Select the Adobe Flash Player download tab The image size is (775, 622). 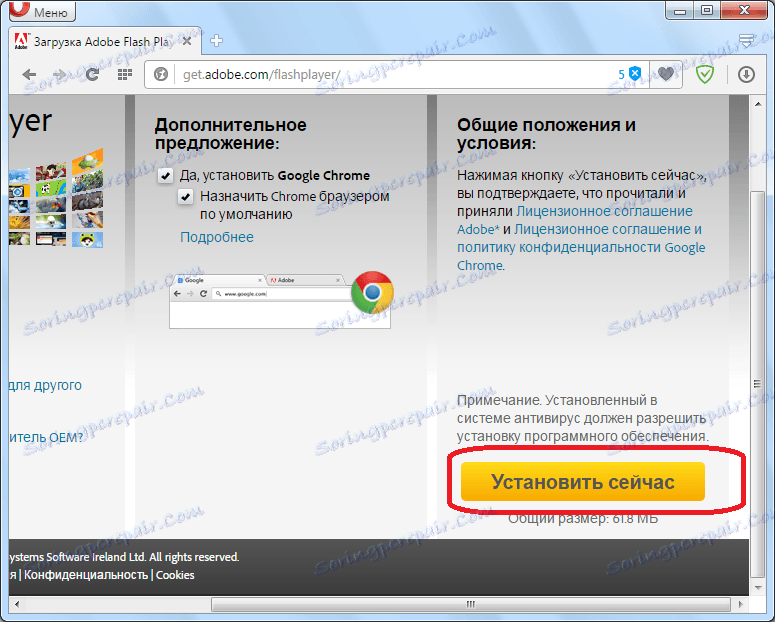pos(105,42)
